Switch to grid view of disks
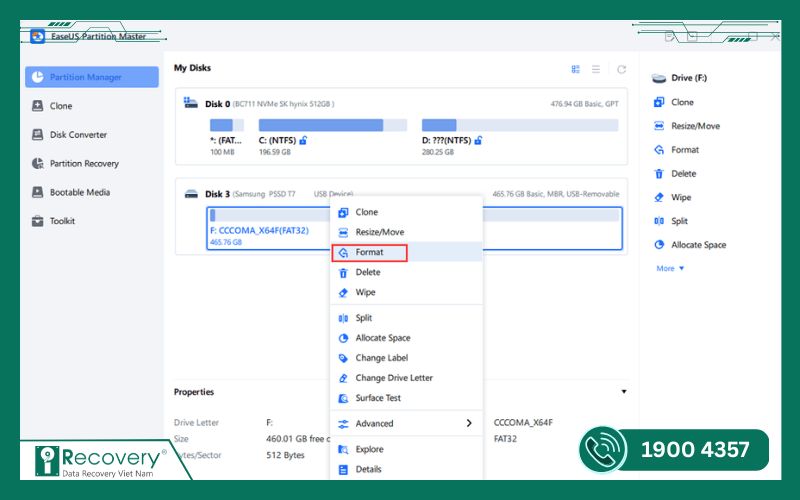 (x=576, y=69)
